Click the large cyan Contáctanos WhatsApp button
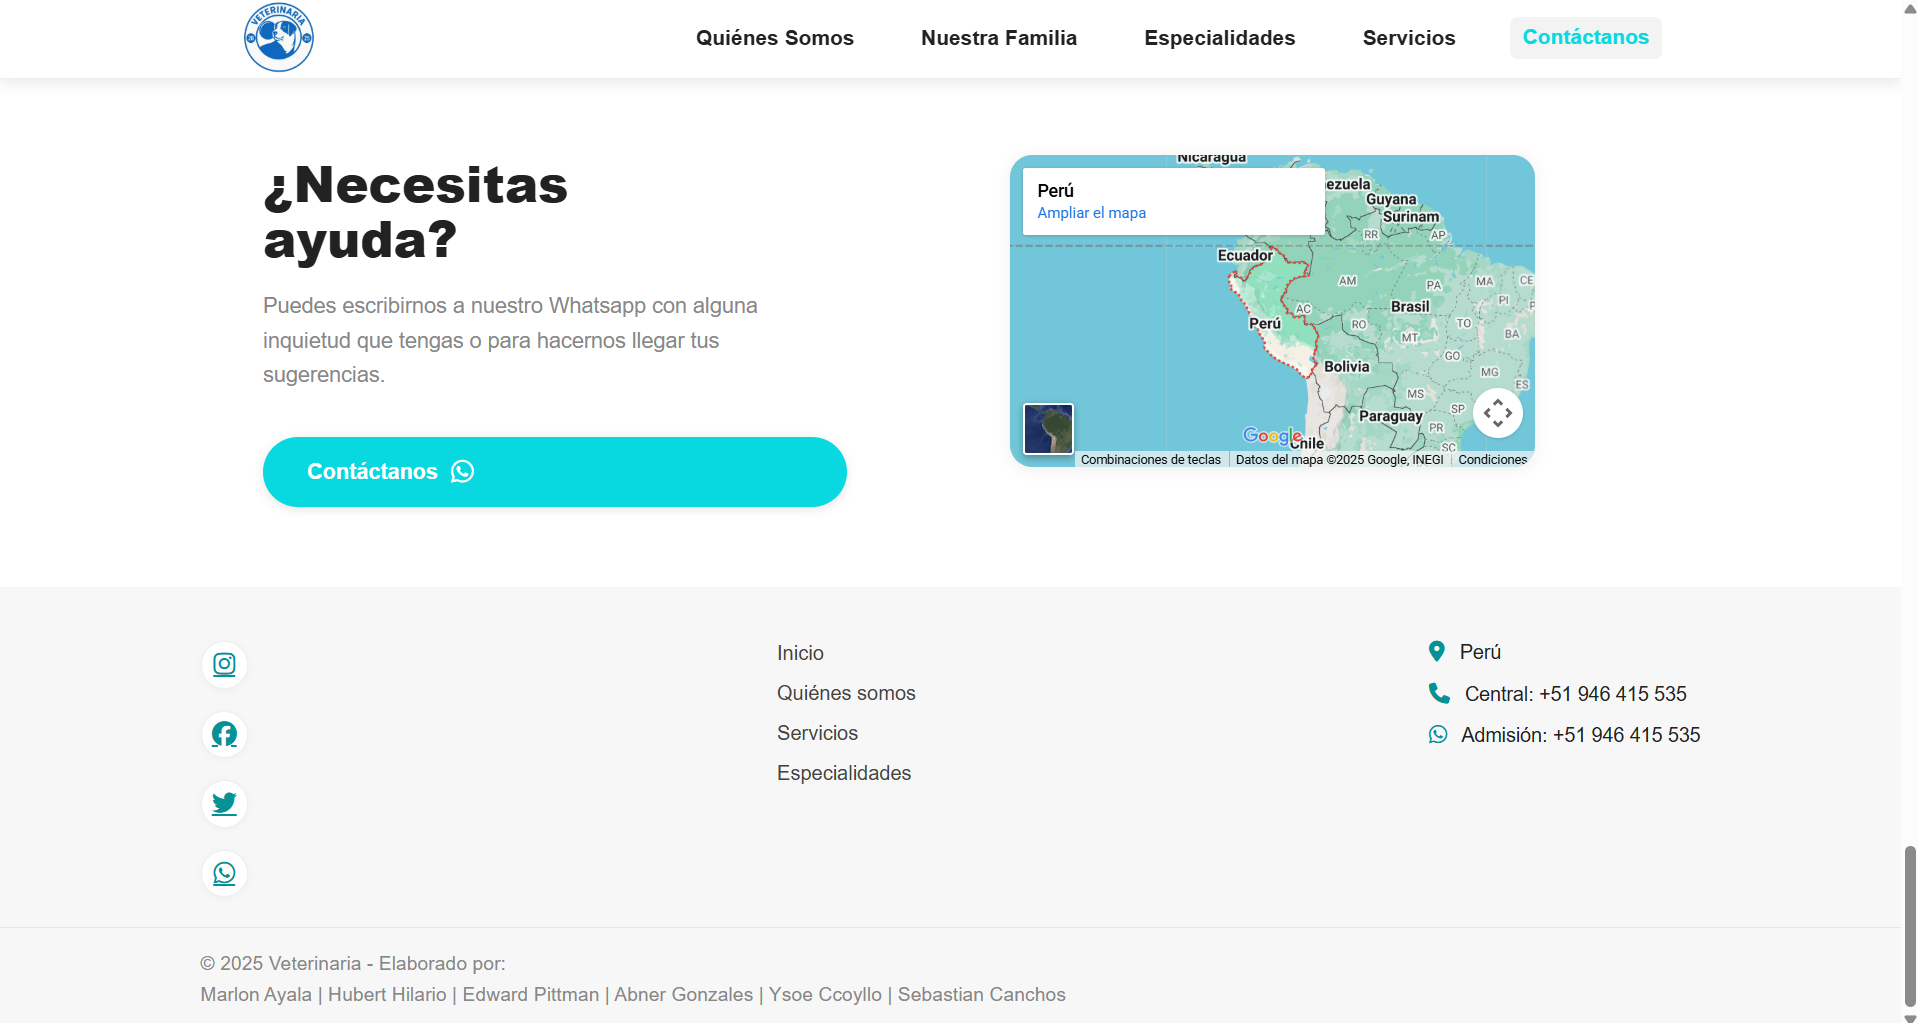Image resolution: width=1918 pixels, height=1023 pixels. coord(555,472)
